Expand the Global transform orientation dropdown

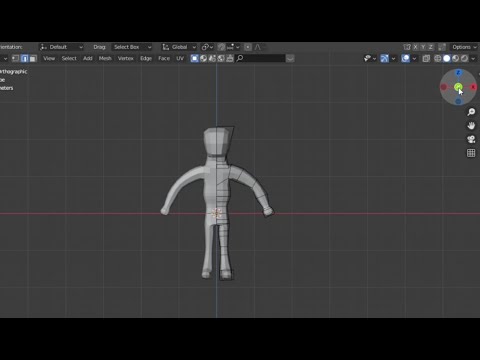179,47
